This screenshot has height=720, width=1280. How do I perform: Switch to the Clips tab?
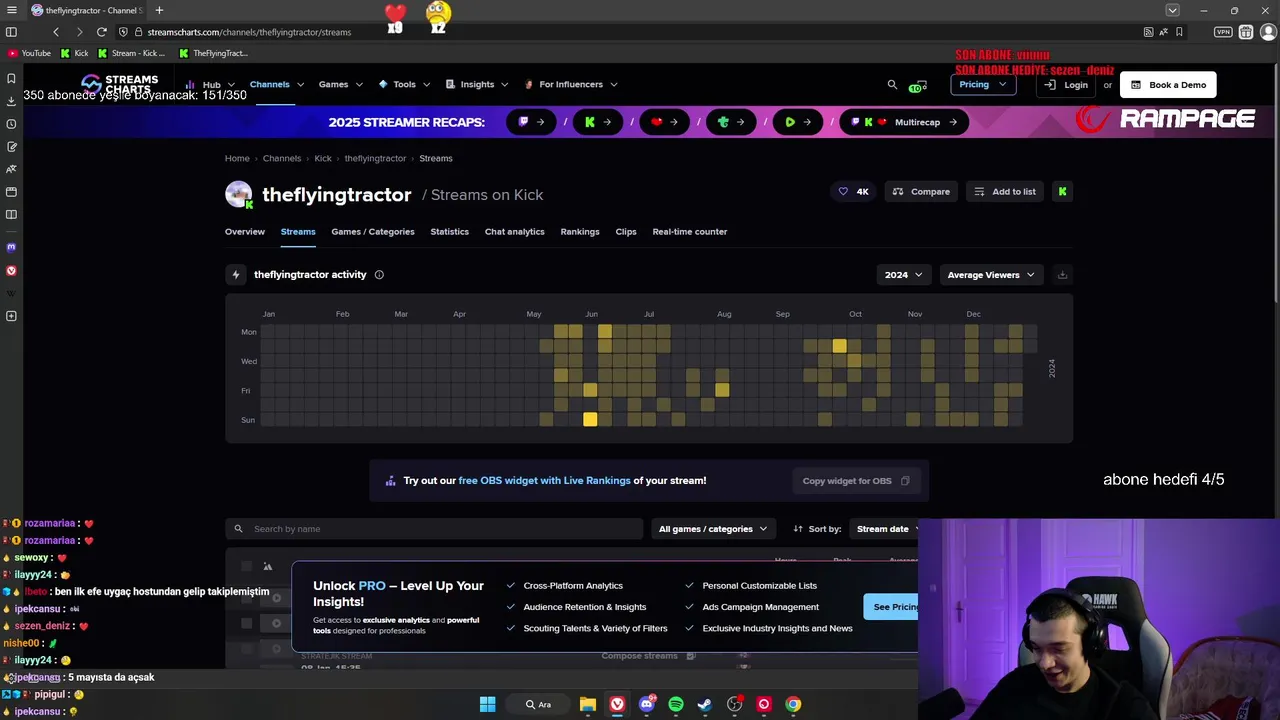click(626, 231)
